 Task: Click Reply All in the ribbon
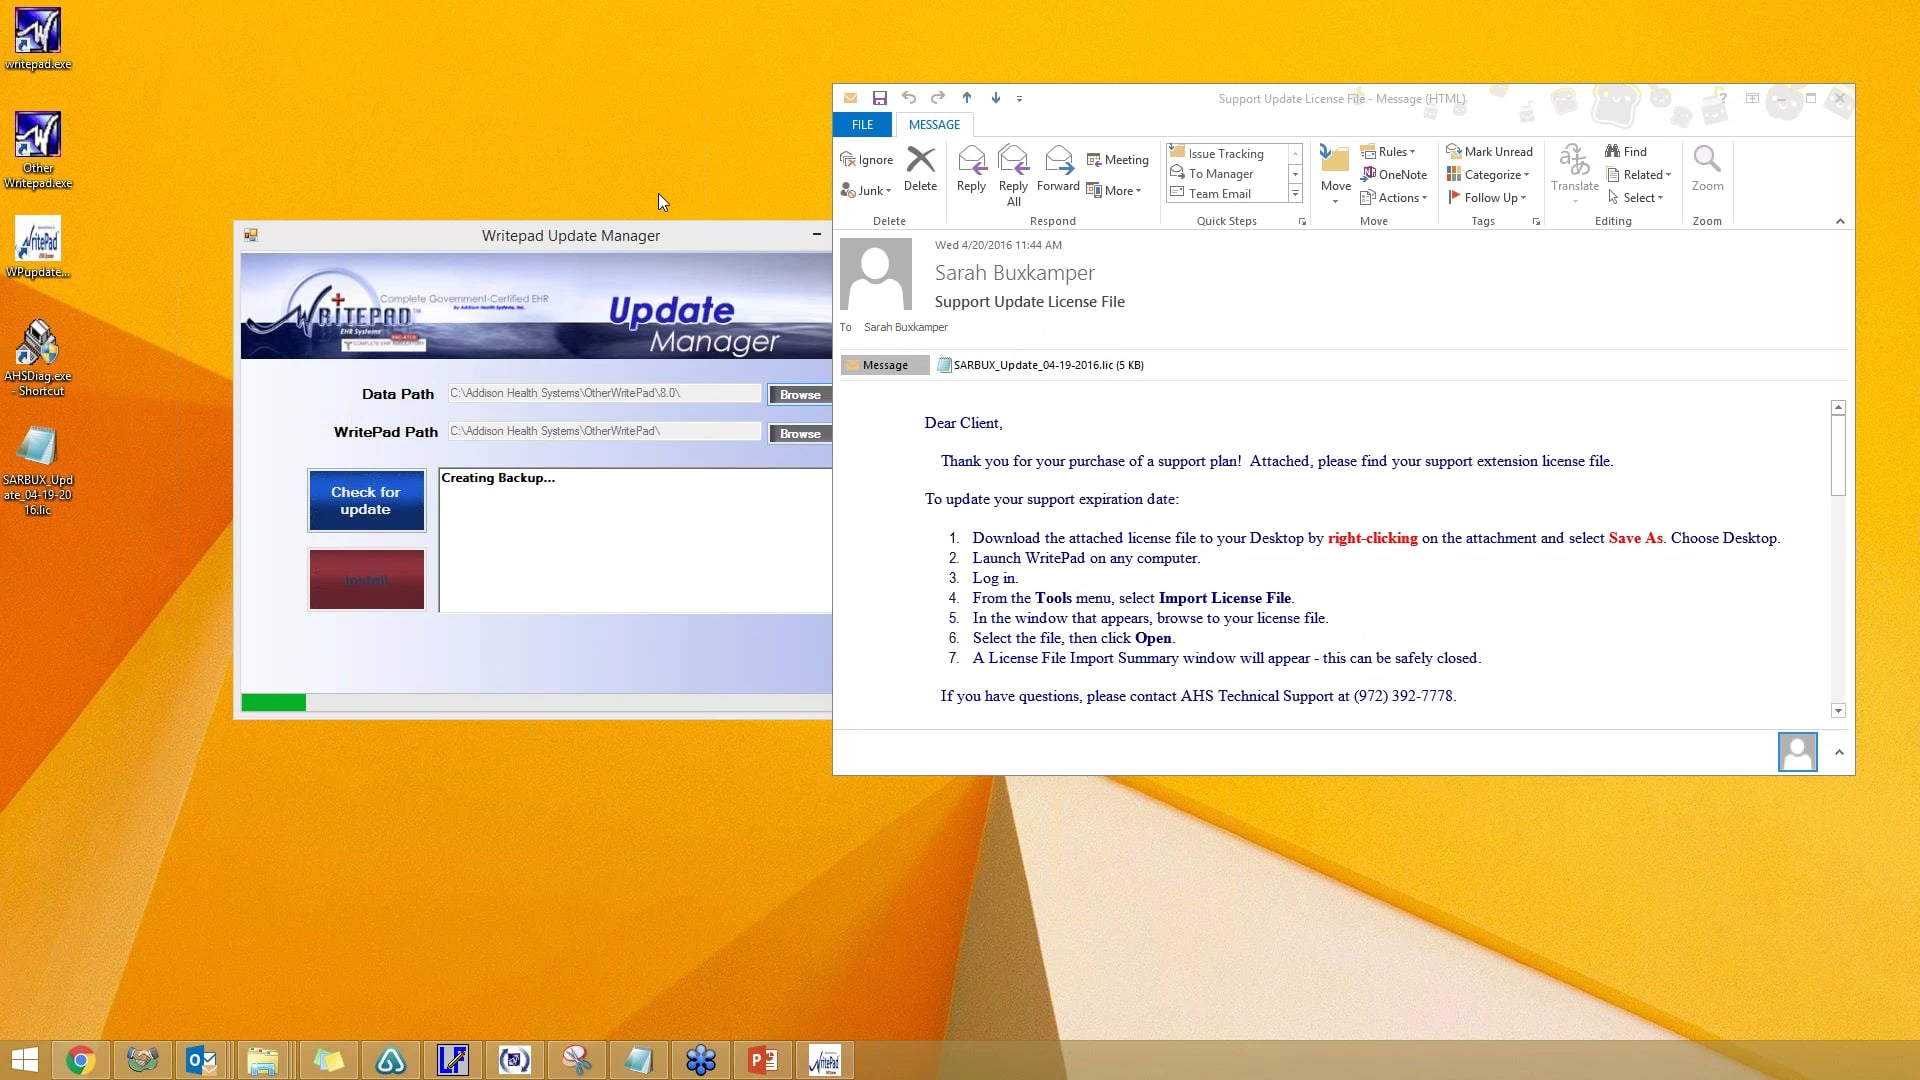1013,176
